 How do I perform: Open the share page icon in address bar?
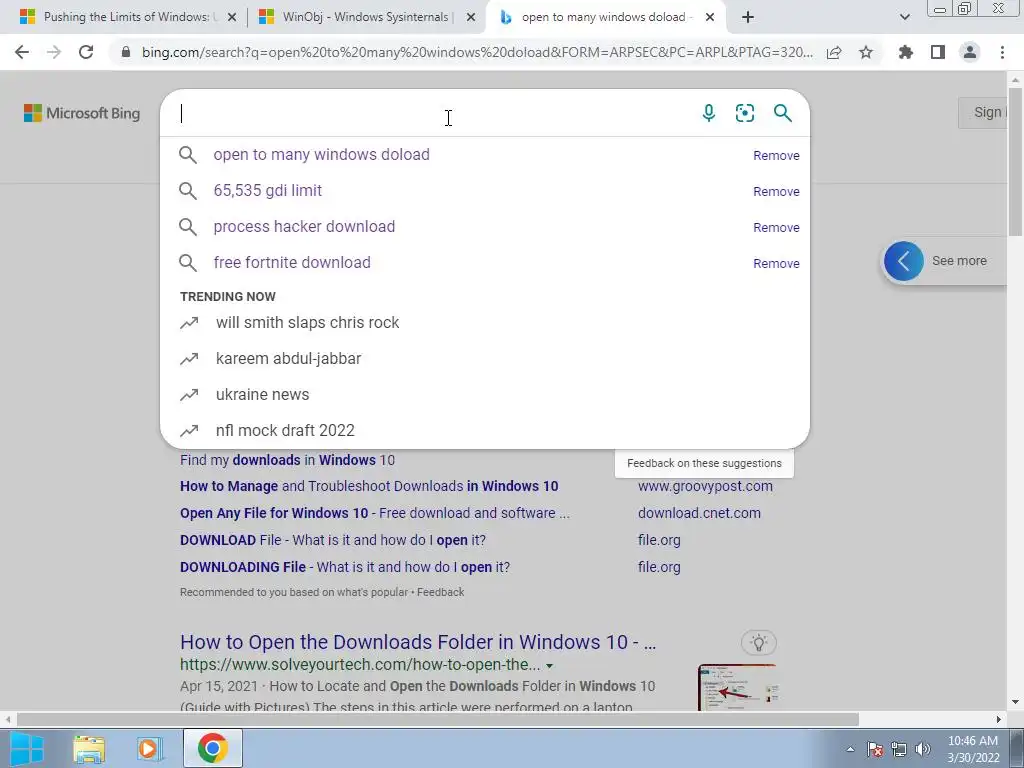click(834, 52)
